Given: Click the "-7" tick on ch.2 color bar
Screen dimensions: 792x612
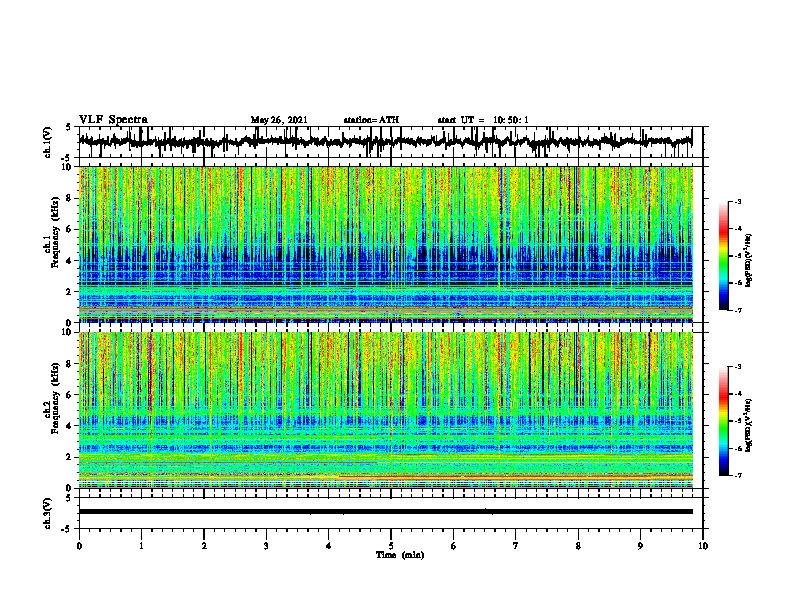Looking at the screenshot, I should click(738, 475).
